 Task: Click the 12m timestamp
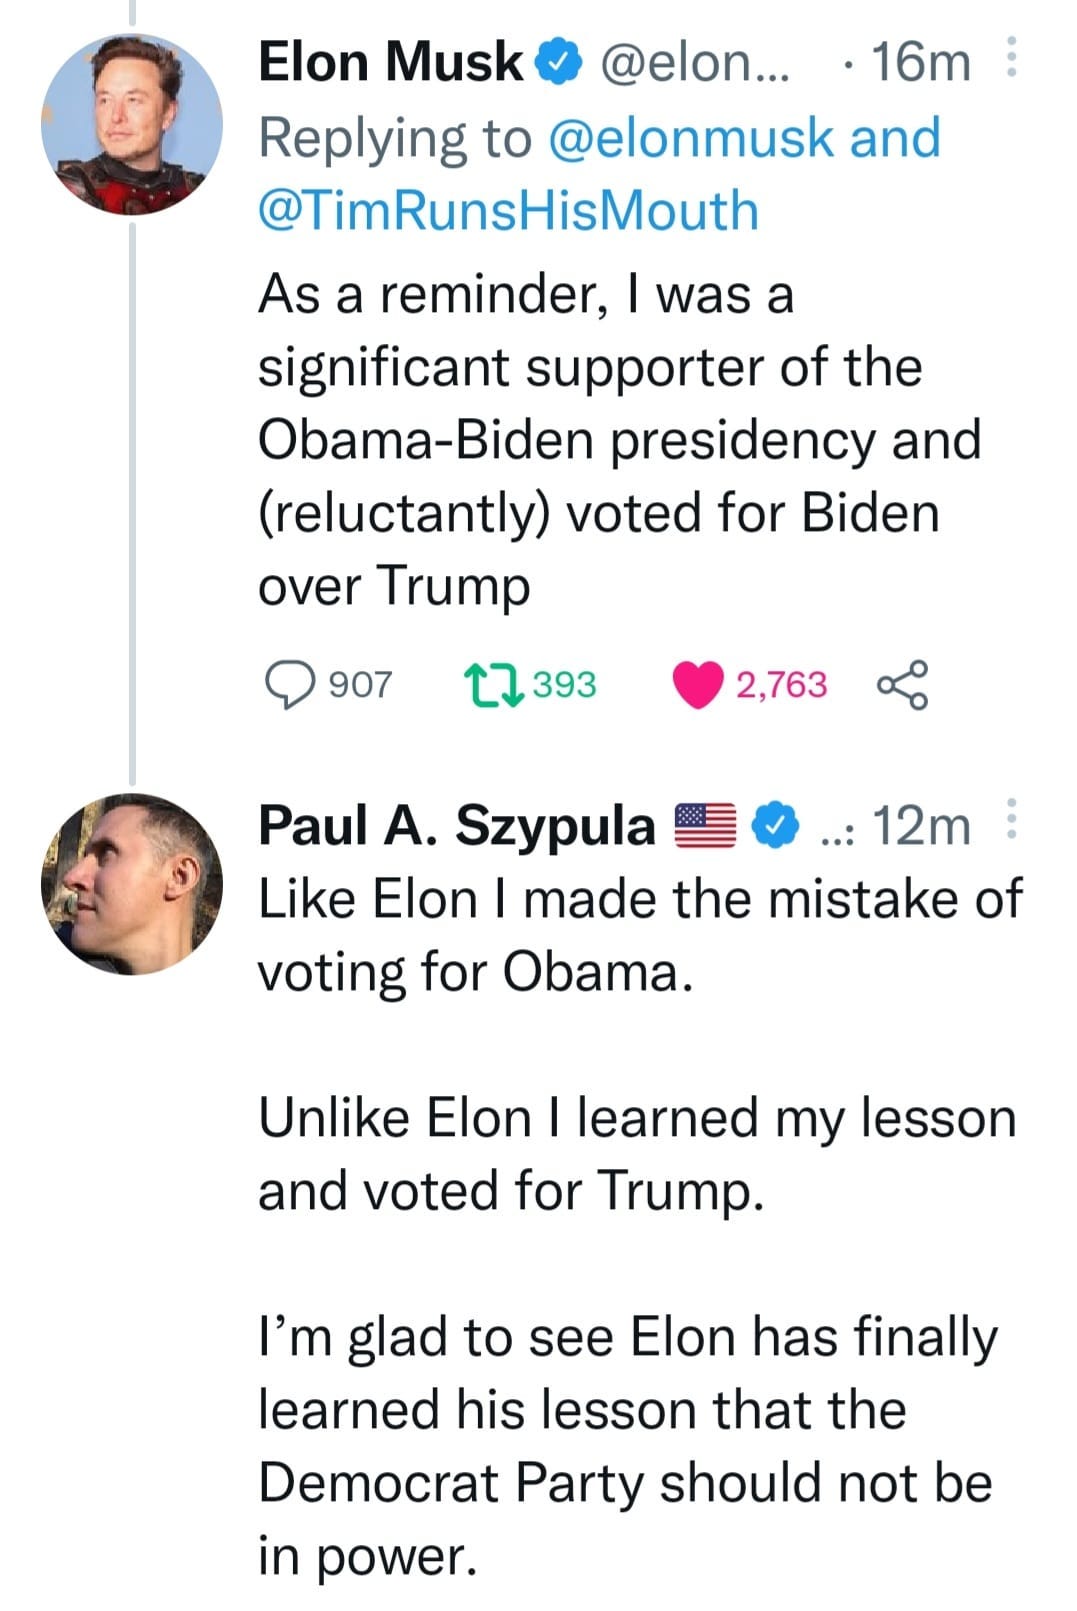[920, 826]
